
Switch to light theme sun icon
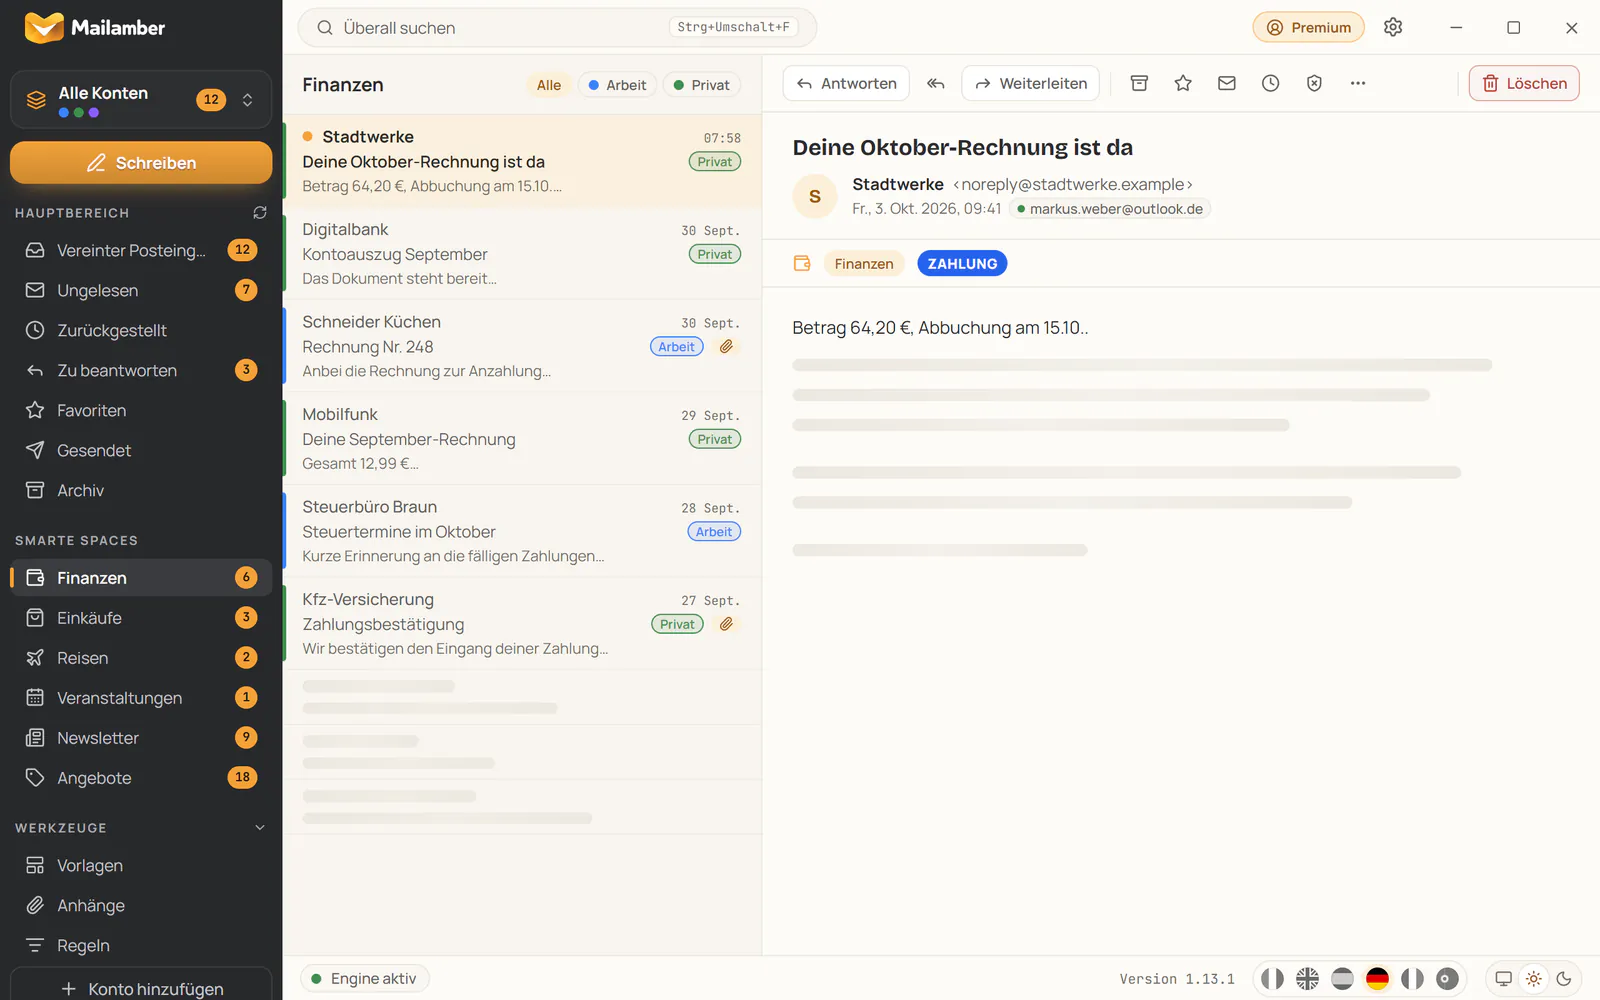(1534, 979)
